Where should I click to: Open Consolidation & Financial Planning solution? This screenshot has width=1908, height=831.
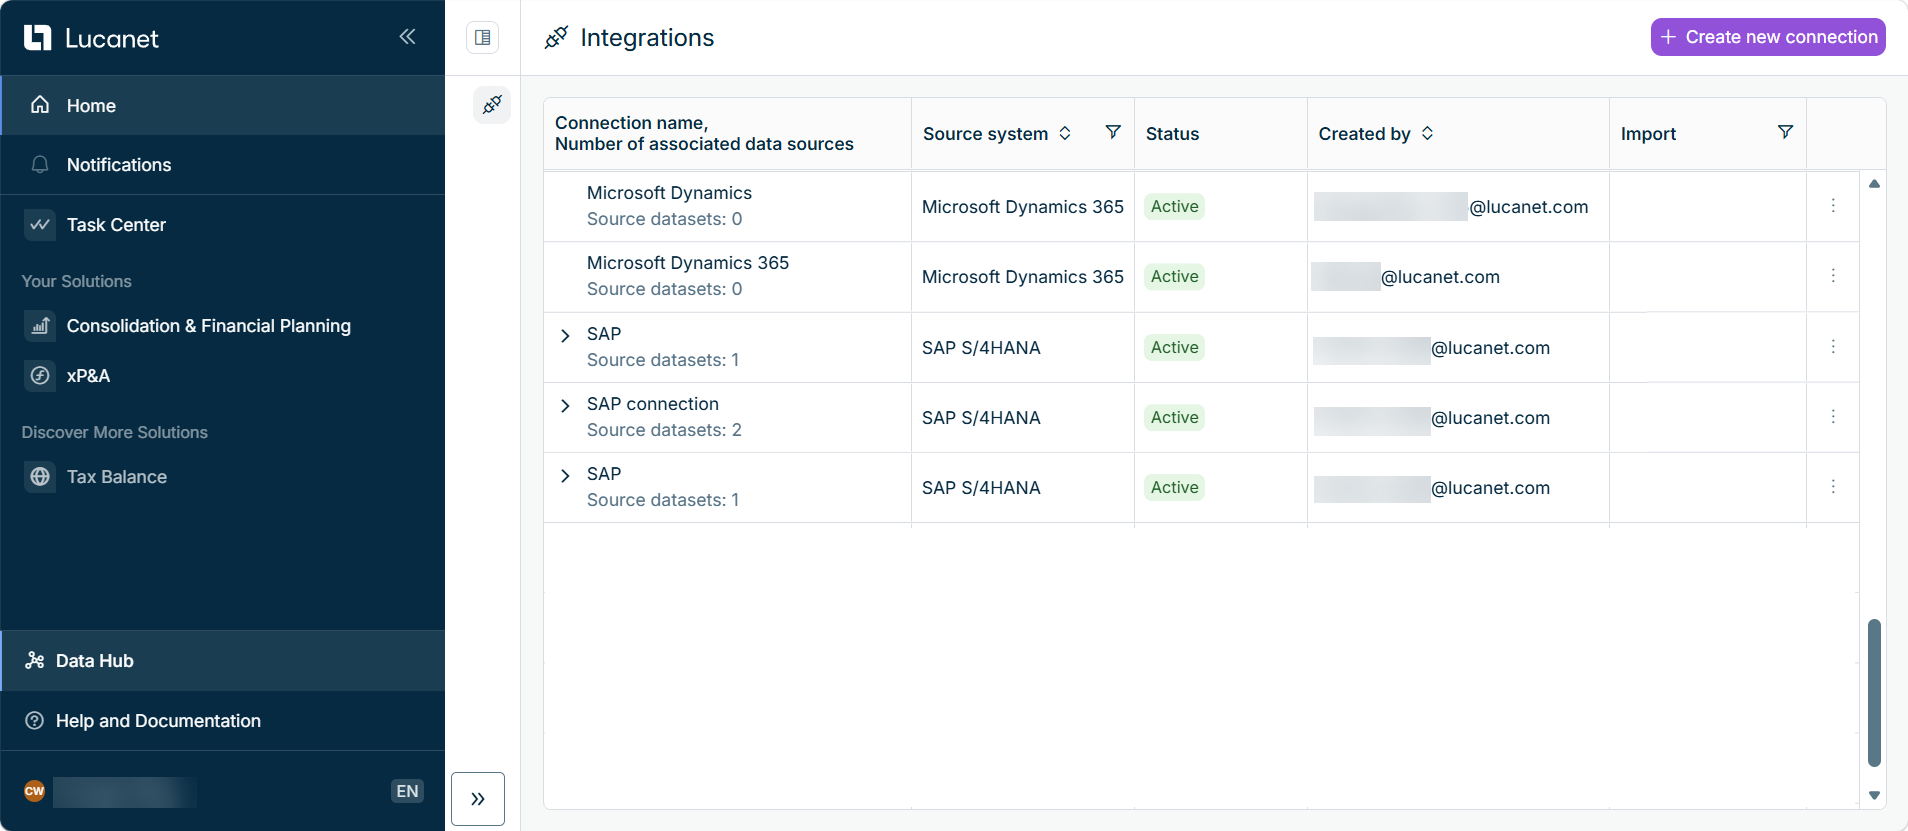[223, 326]
